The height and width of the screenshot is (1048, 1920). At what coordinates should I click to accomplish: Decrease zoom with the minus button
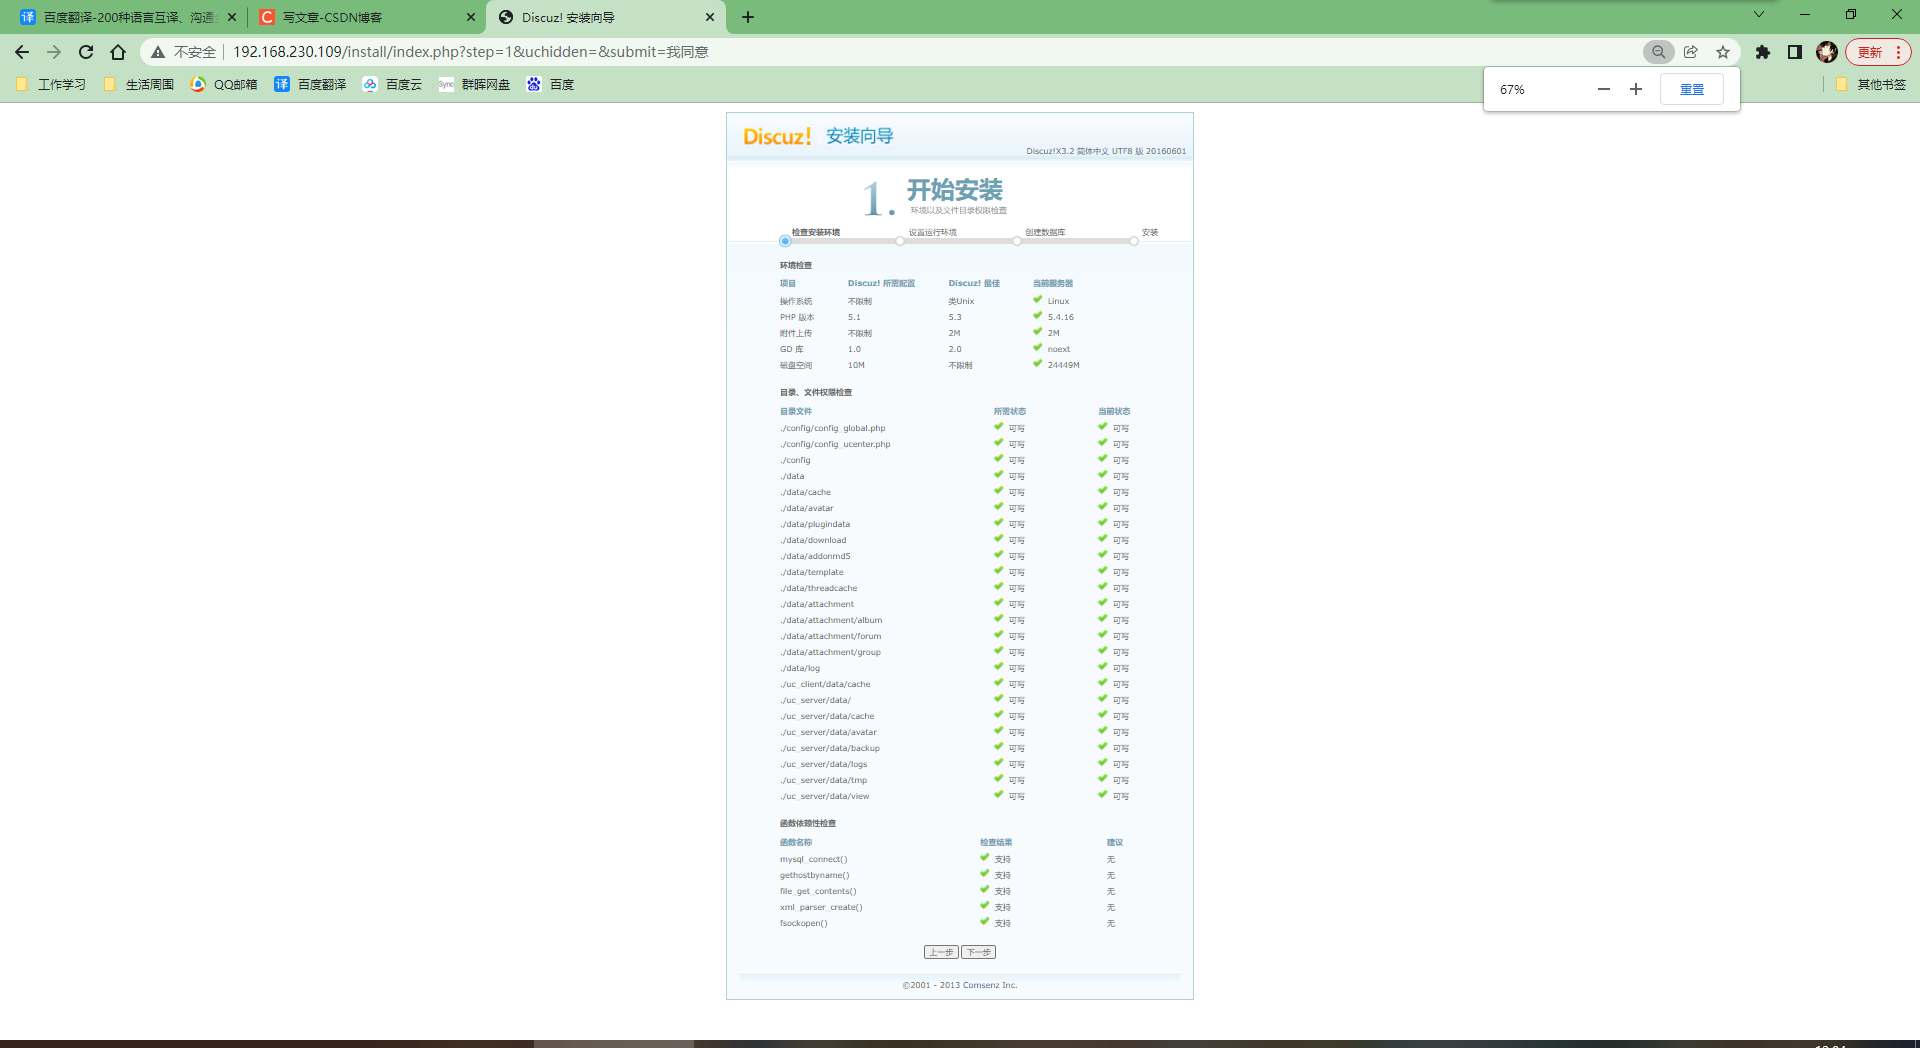coord(1604,89)
